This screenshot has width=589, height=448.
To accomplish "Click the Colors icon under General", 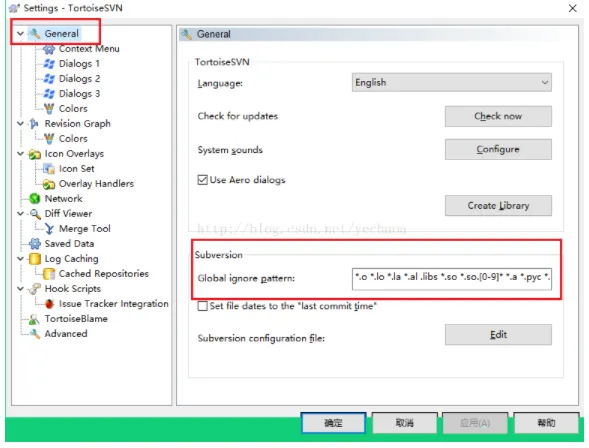I will pyautogui.click(x=49, y=109).
